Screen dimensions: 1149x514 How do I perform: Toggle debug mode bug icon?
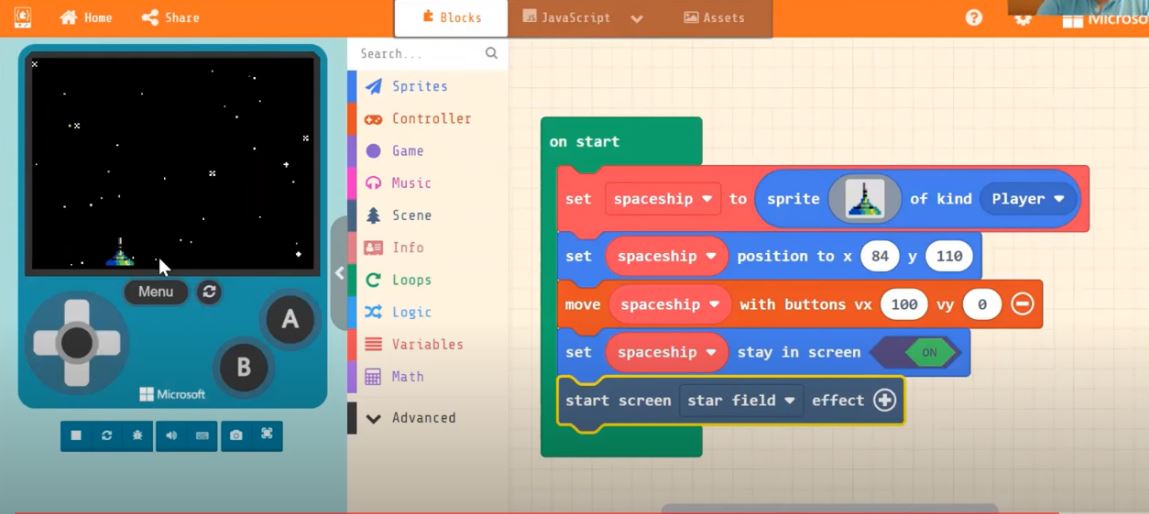(137, 436)
